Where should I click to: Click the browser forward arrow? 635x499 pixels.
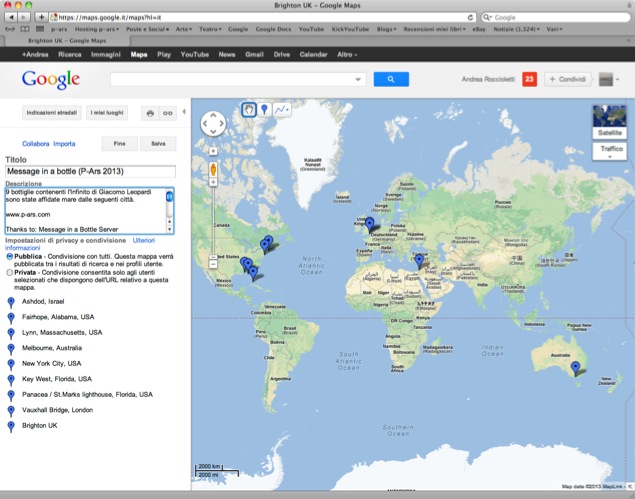click(24, 17)
